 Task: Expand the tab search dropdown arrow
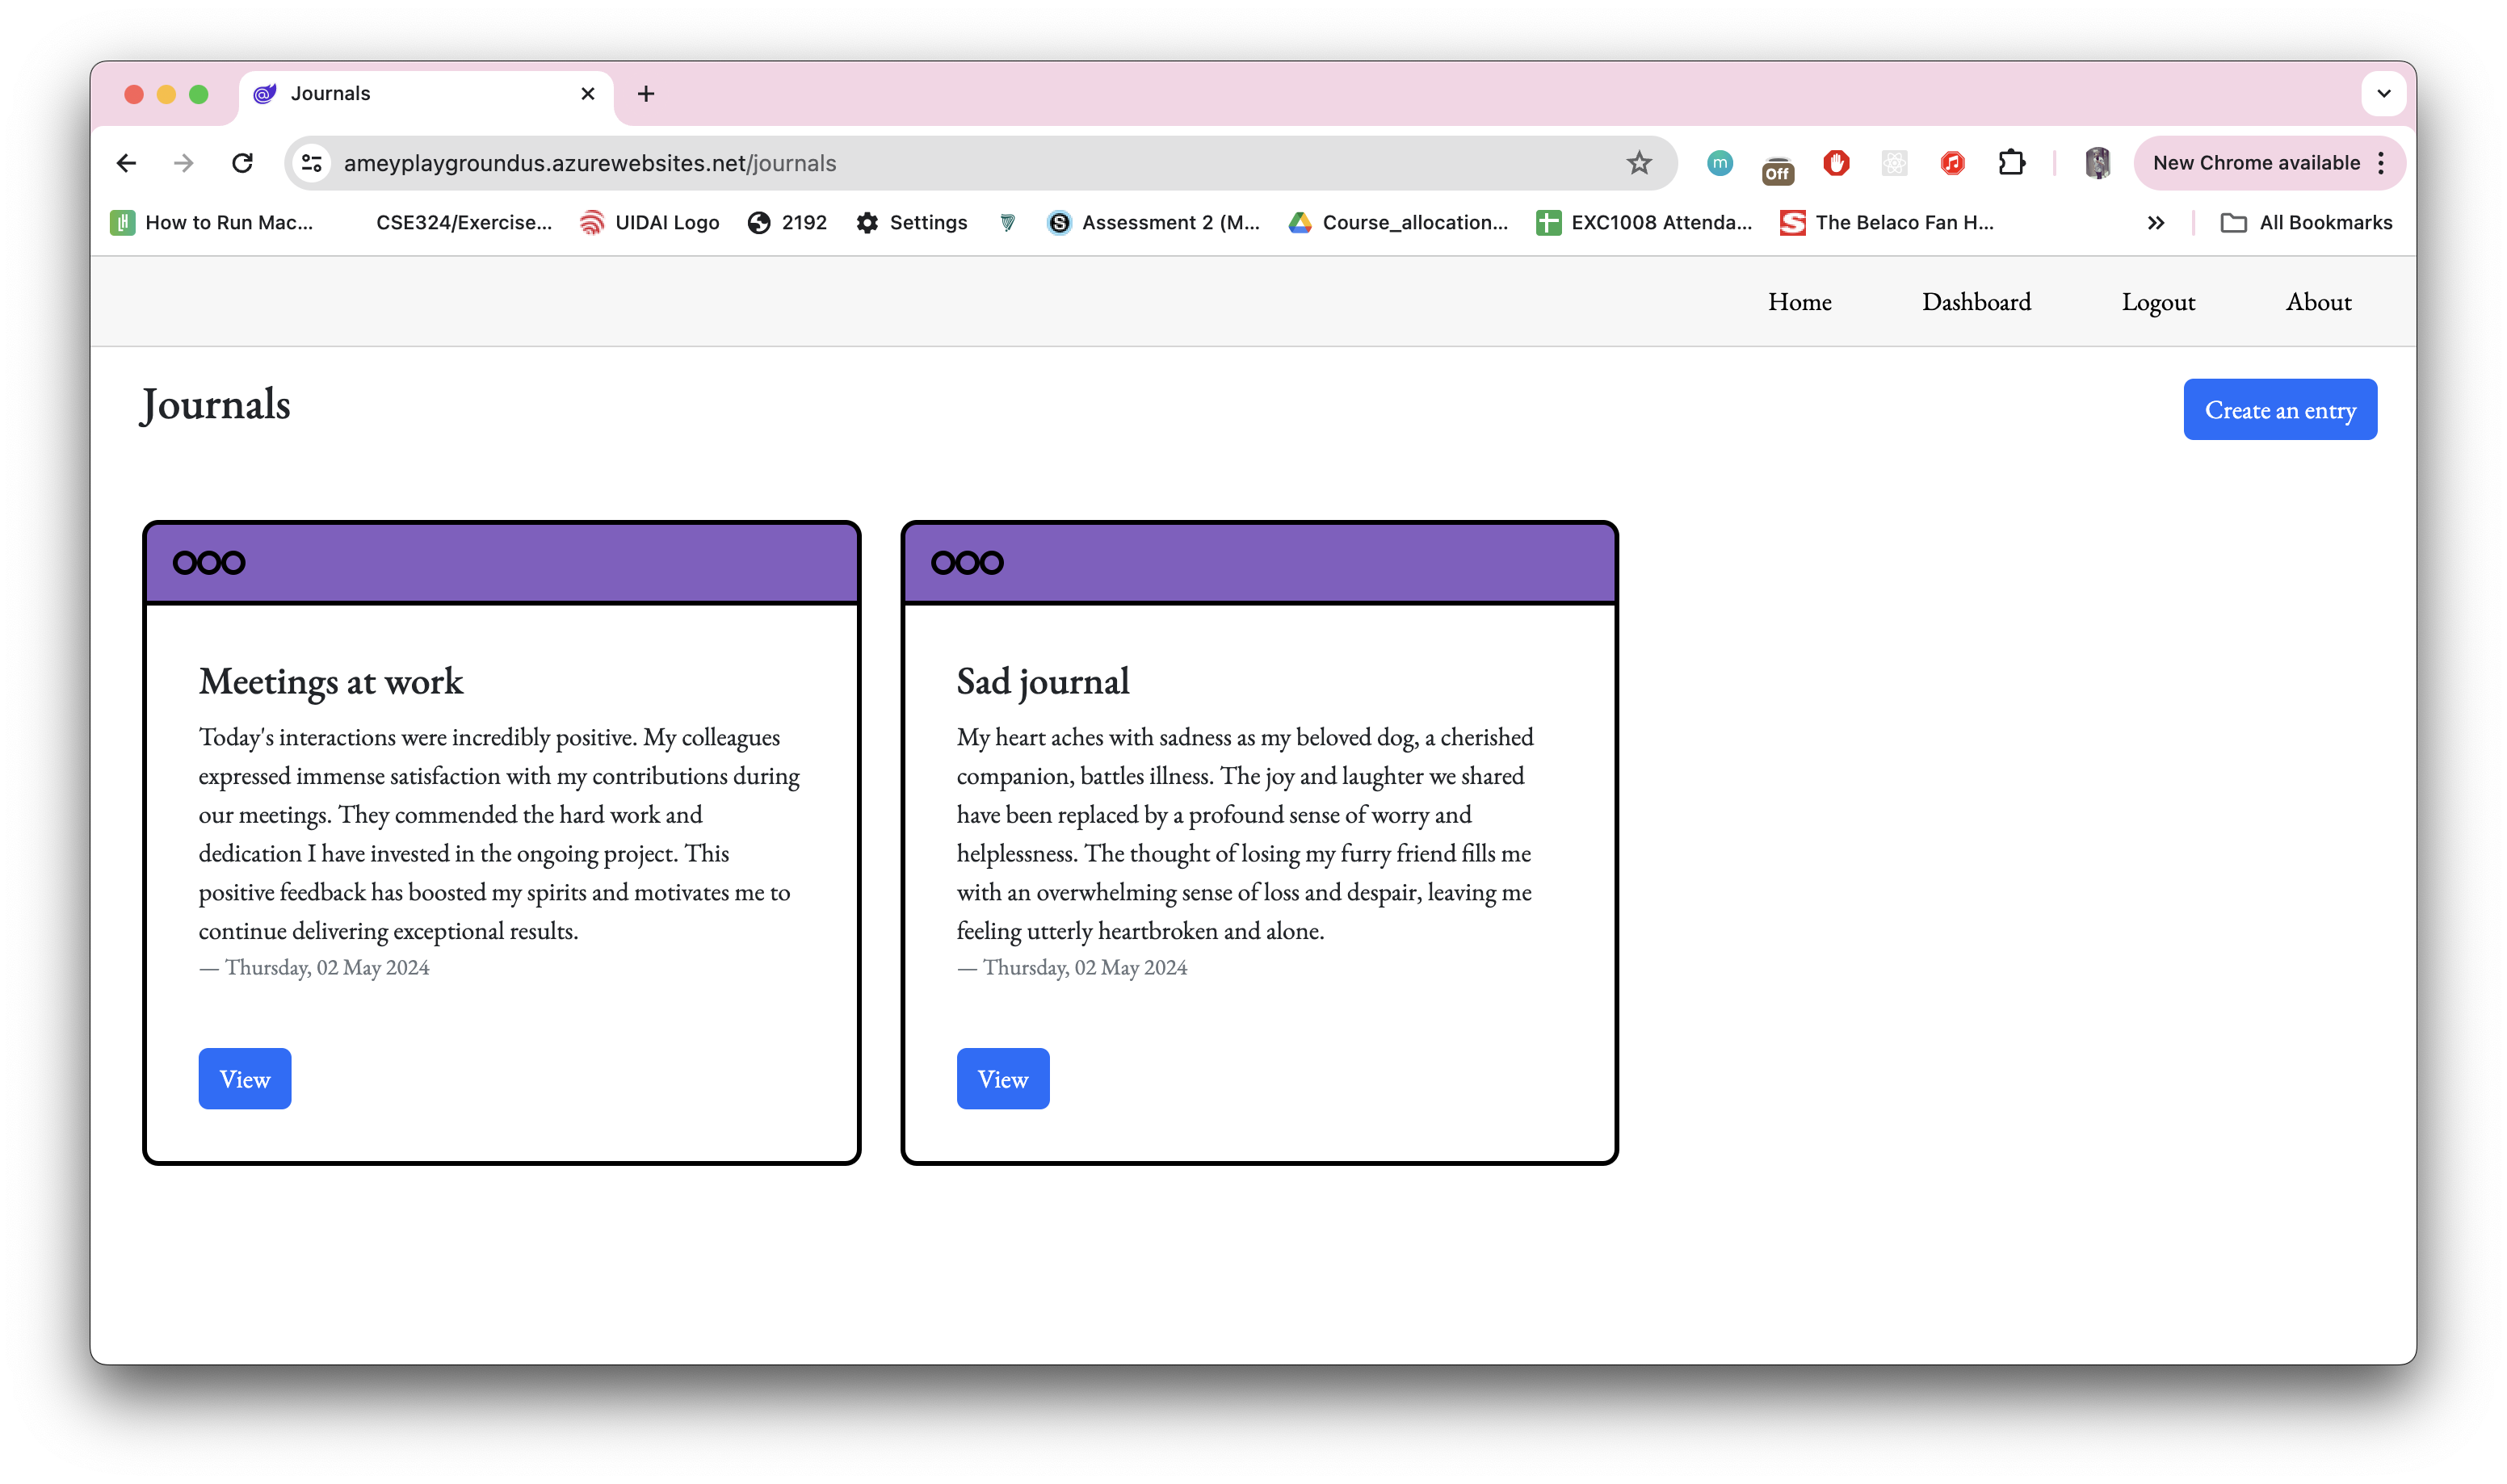tap(2383, 94)
